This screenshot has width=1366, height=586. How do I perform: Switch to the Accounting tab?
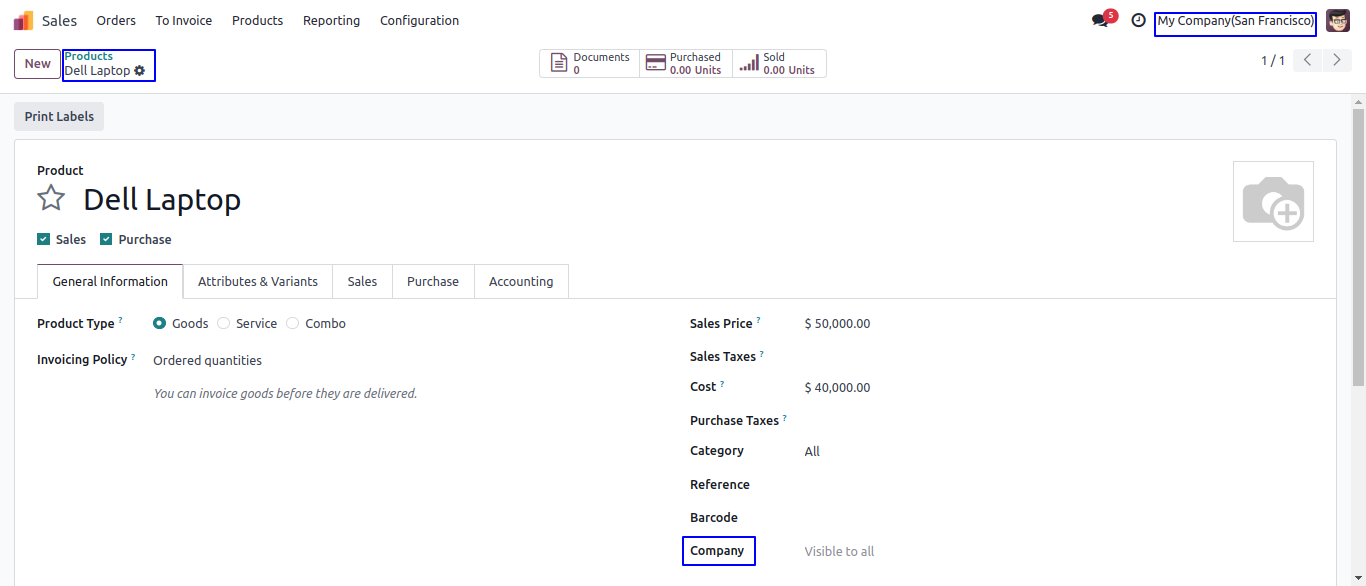pyautogui.click(x=521, y=281)
